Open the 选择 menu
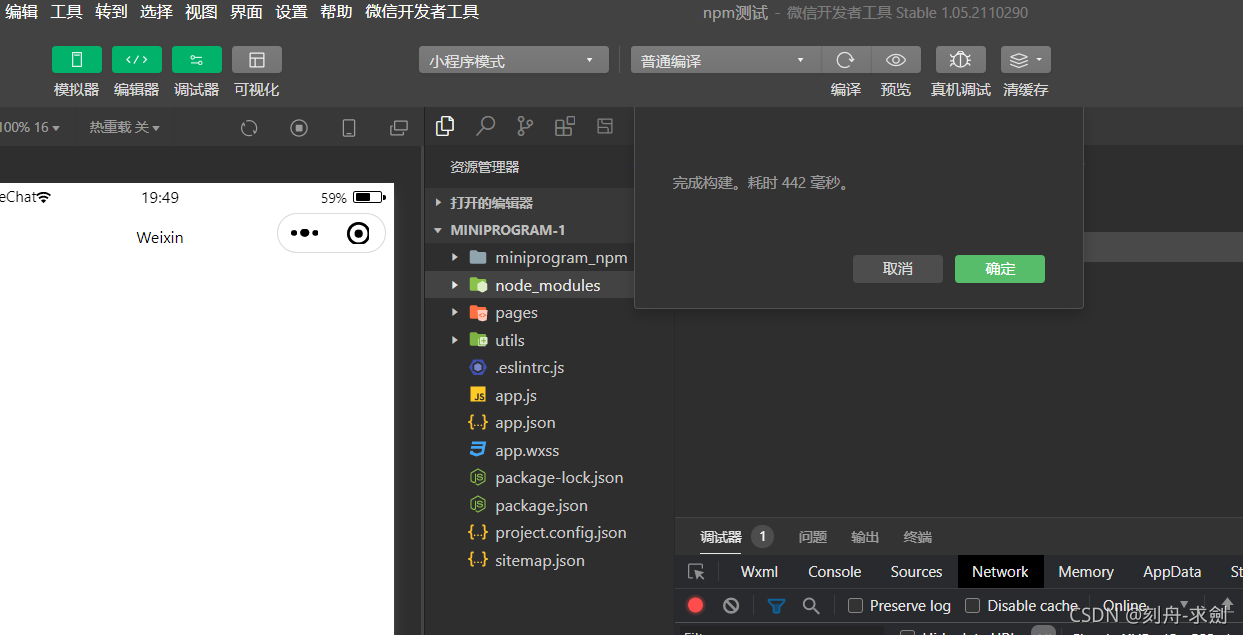The image size is (1243, 635). point(156,12)
